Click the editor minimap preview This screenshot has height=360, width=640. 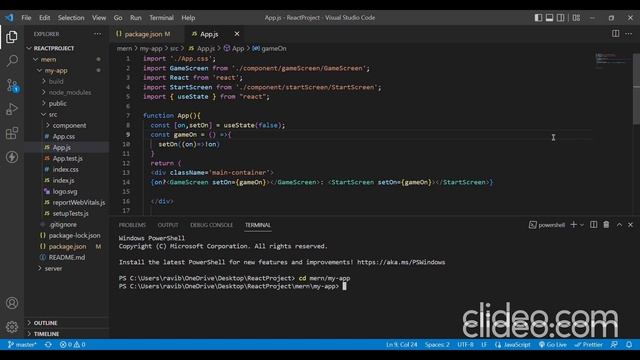pos(611,61)
